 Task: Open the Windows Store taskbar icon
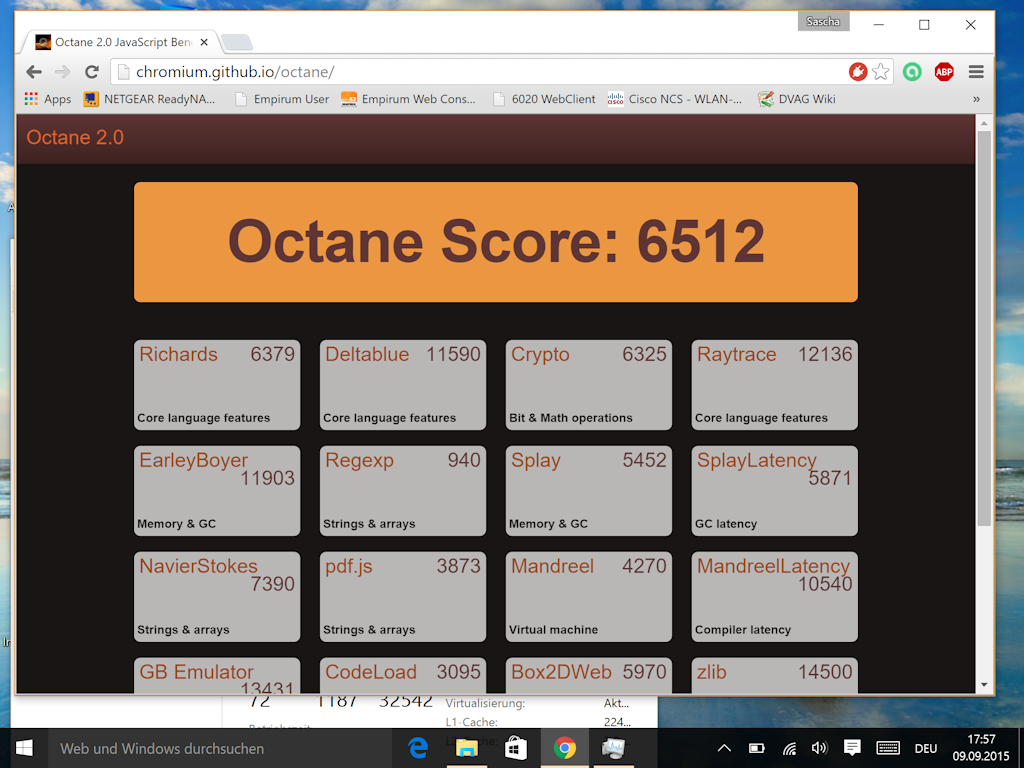[516, 748]
